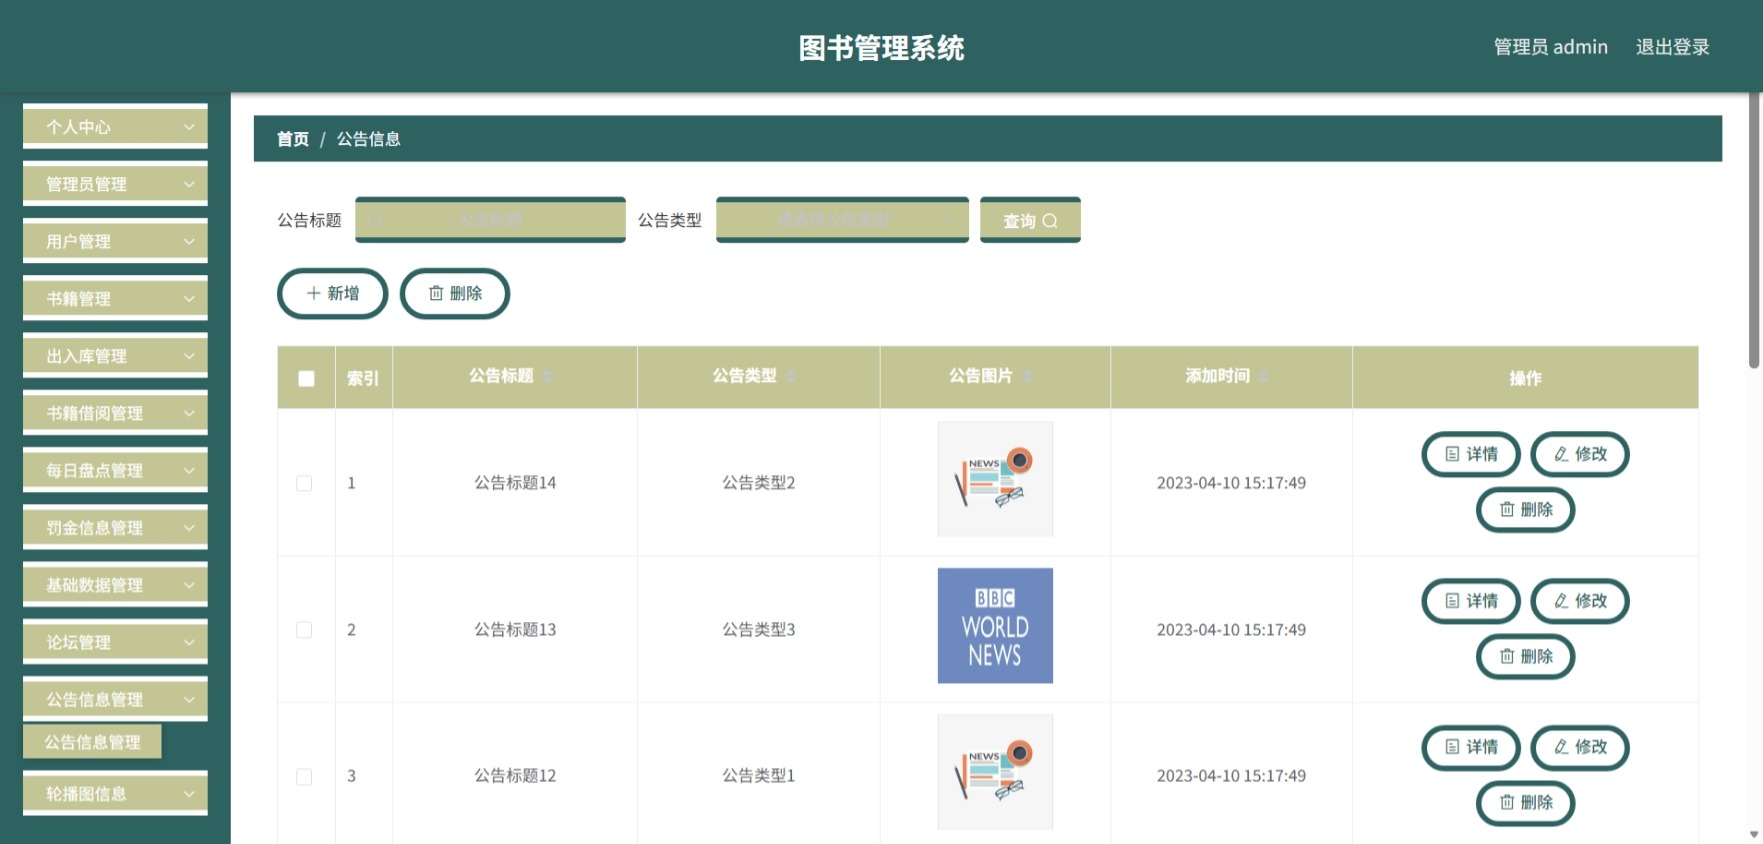
Task: Click trash icon on top 删除 button
Action: pyautogui.click(x=436, y=293)
